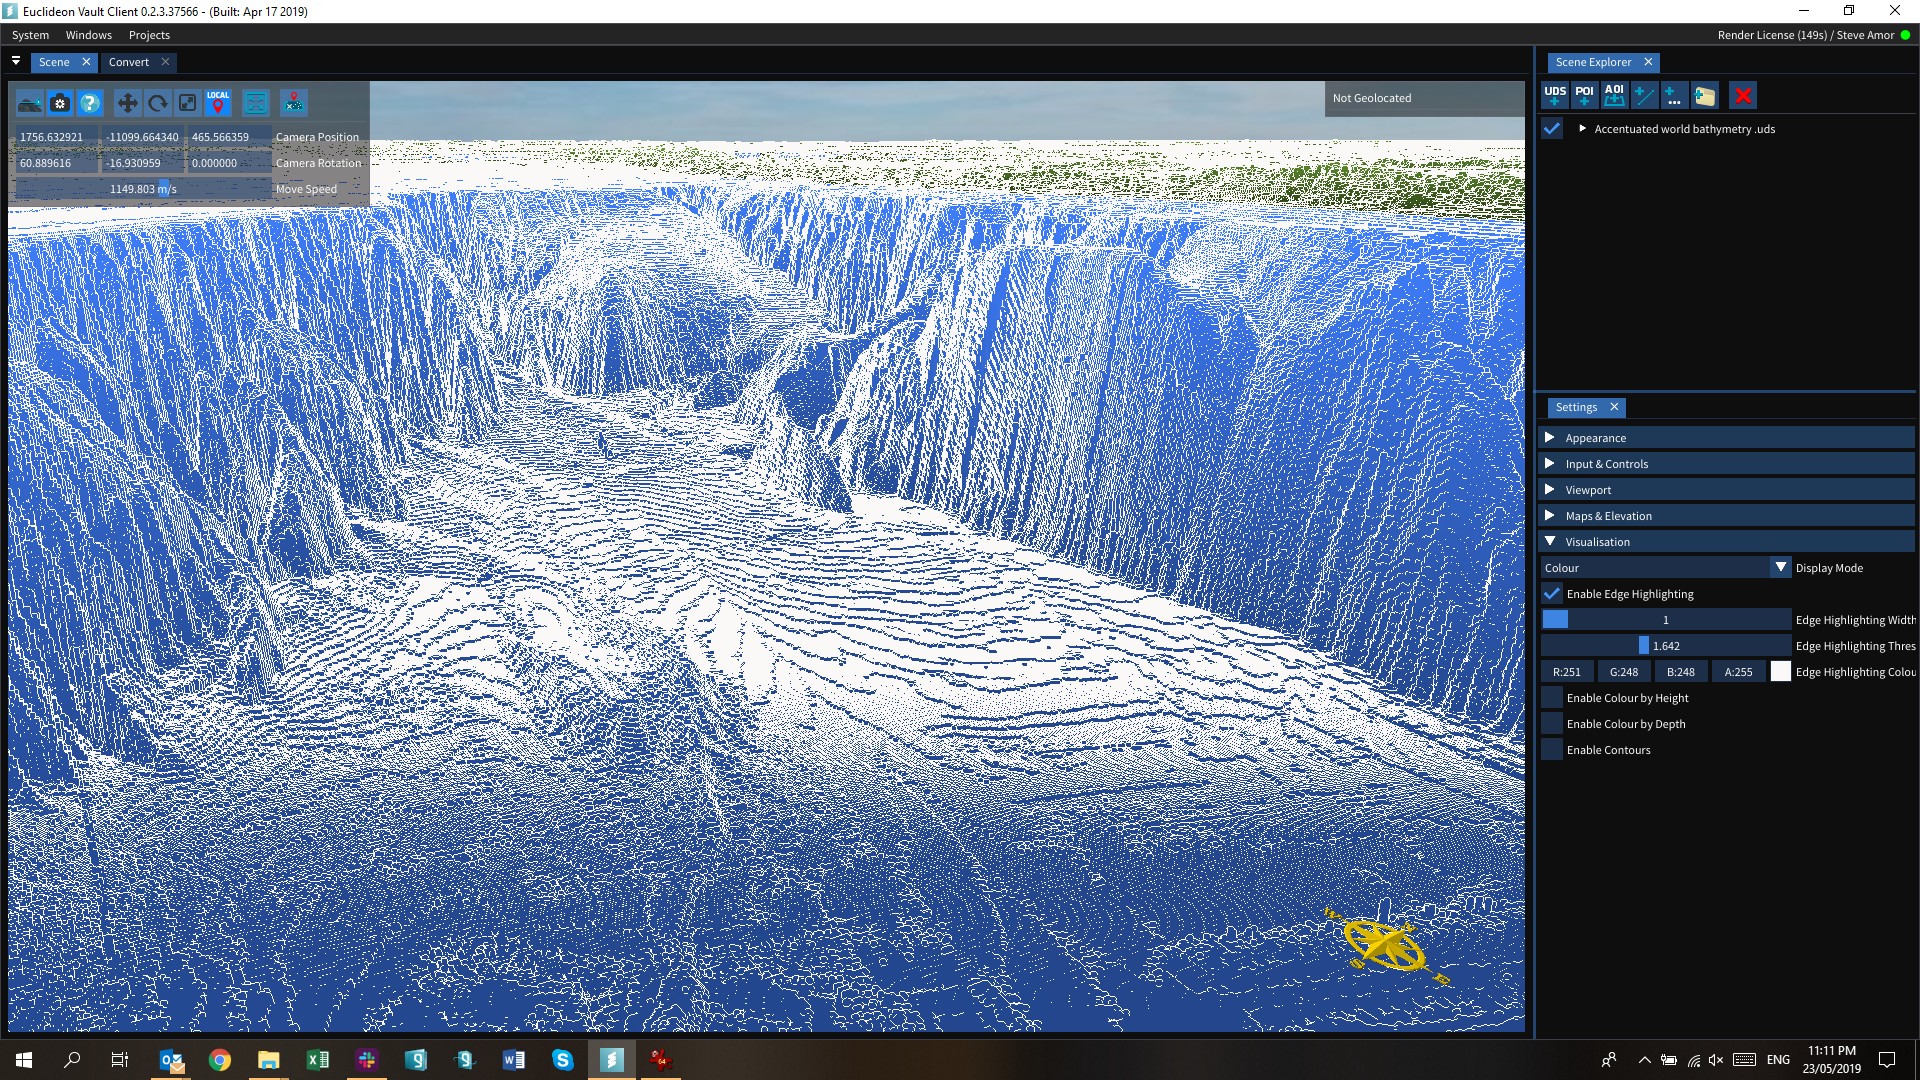Screen dimensions: 1920x1080
Task: Click the AOI icon in Scene Explorer
Action: [1614, 94]
